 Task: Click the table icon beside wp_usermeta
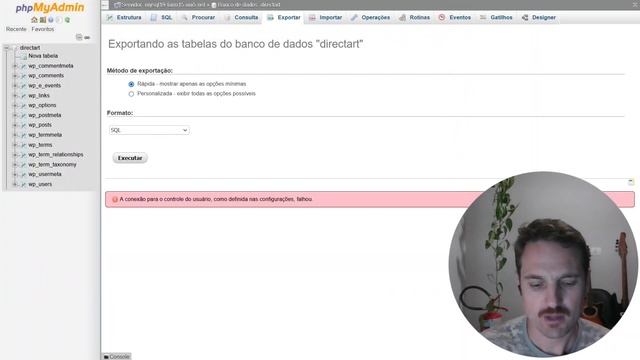[x=23, y=174]
